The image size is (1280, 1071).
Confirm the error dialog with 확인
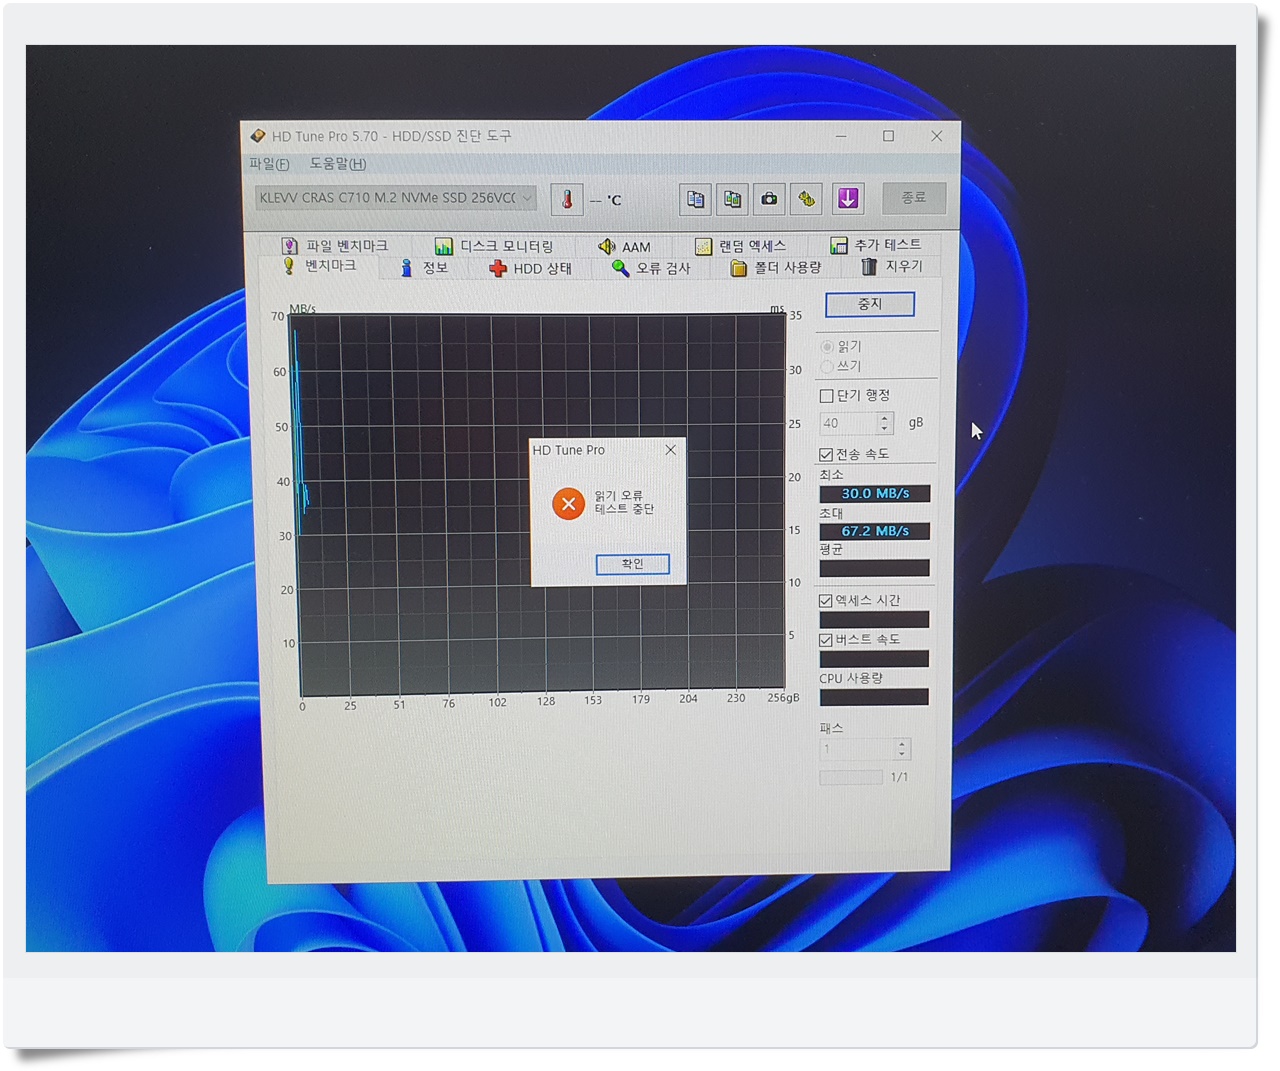633,564
